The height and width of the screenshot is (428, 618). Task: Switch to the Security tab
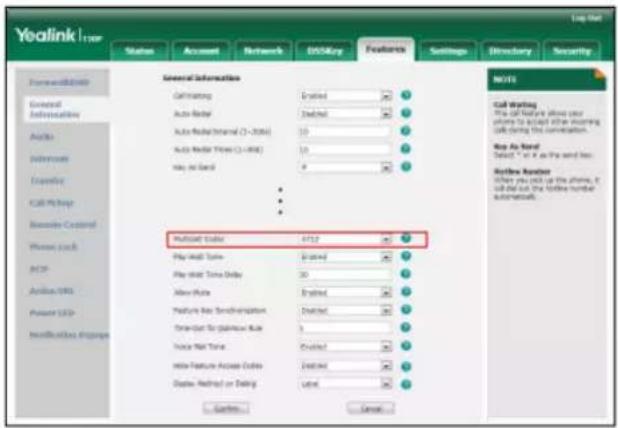tap(572, 51)
